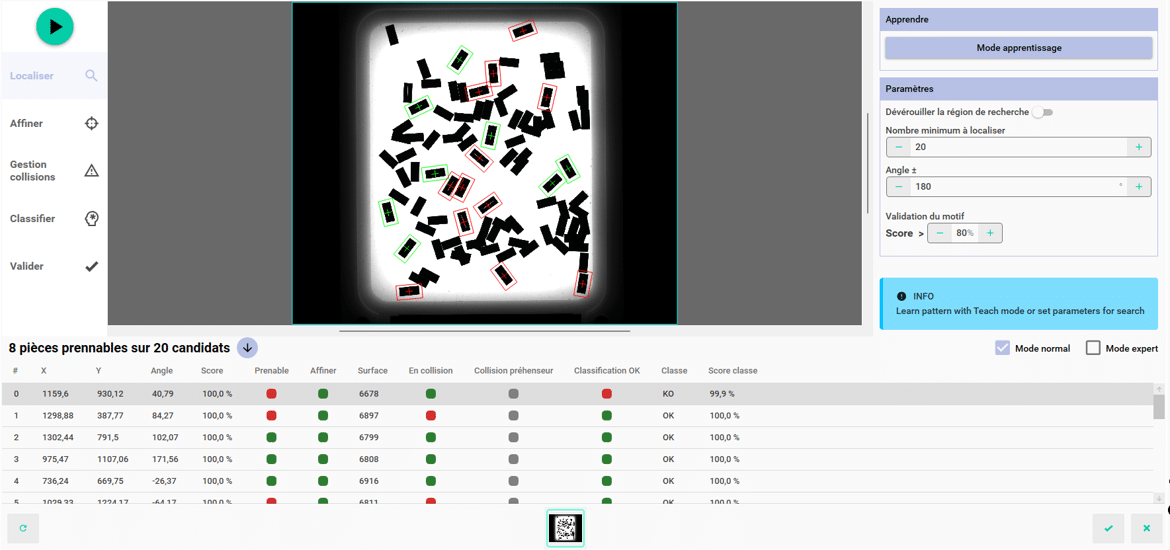
Task: Expand candidates list with round arrow button
Action: pyautogui.click(x=247, y=348)
